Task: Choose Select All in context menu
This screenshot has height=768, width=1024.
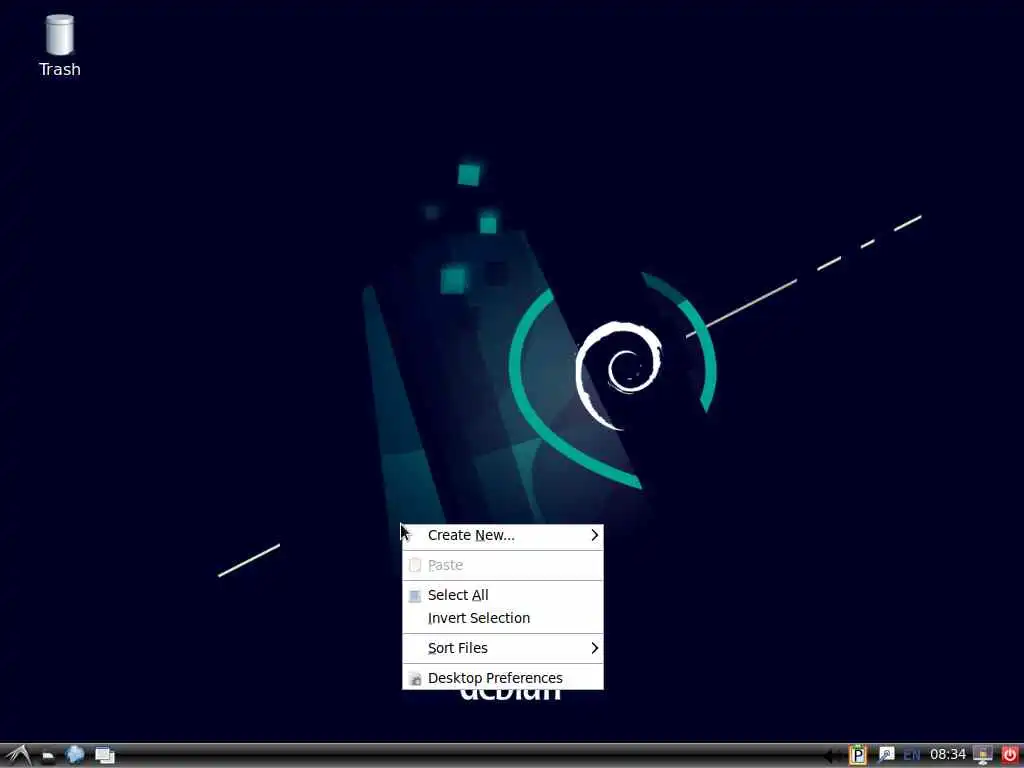Action: pyautogui.click(x=503, y=595)
